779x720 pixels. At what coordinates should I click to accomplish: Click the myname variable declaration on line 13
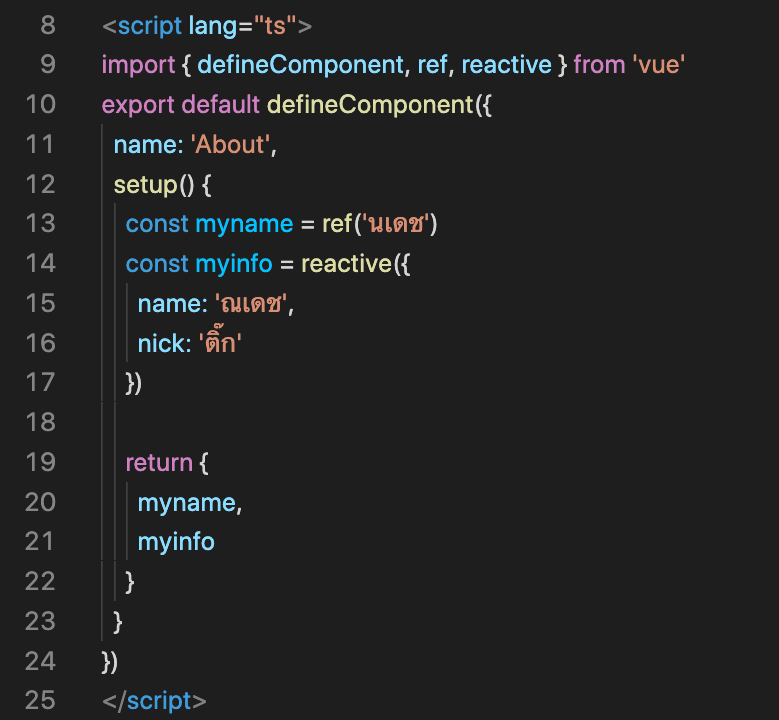coord(244,225)
